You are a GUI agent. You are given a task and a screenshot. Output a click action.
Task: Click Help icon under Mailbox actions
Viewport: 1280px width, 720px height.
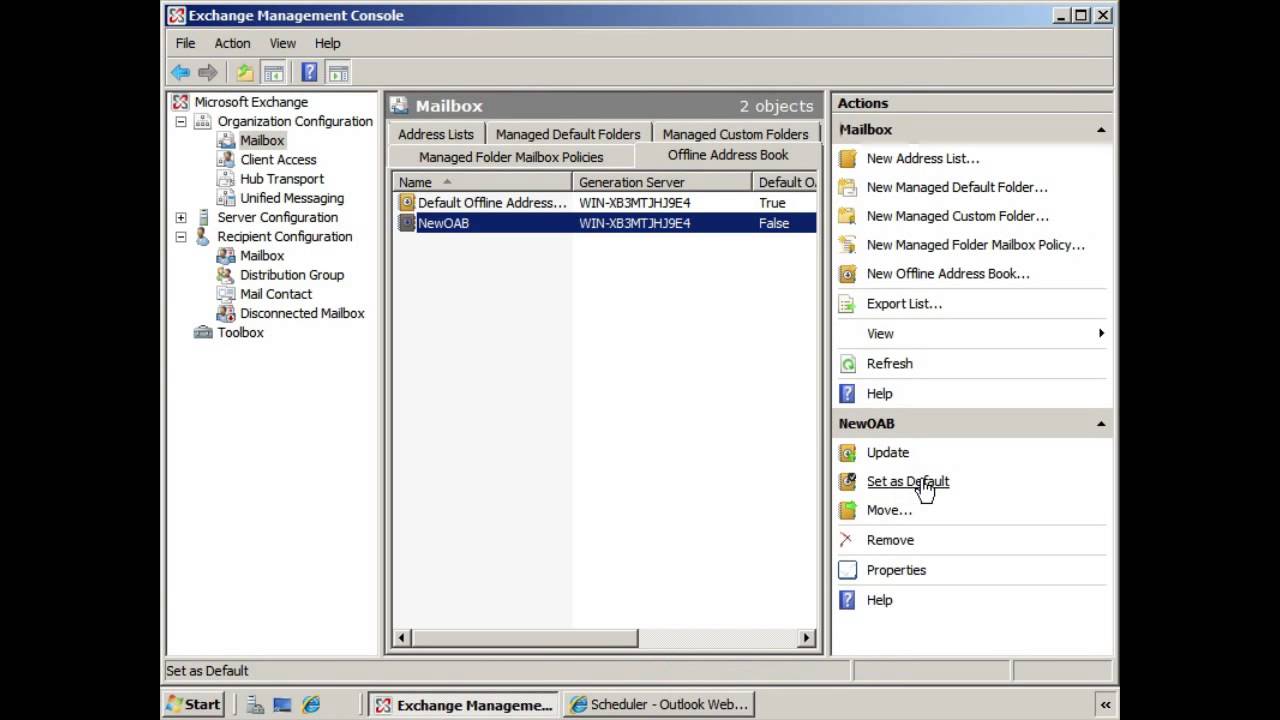[848, 394]
